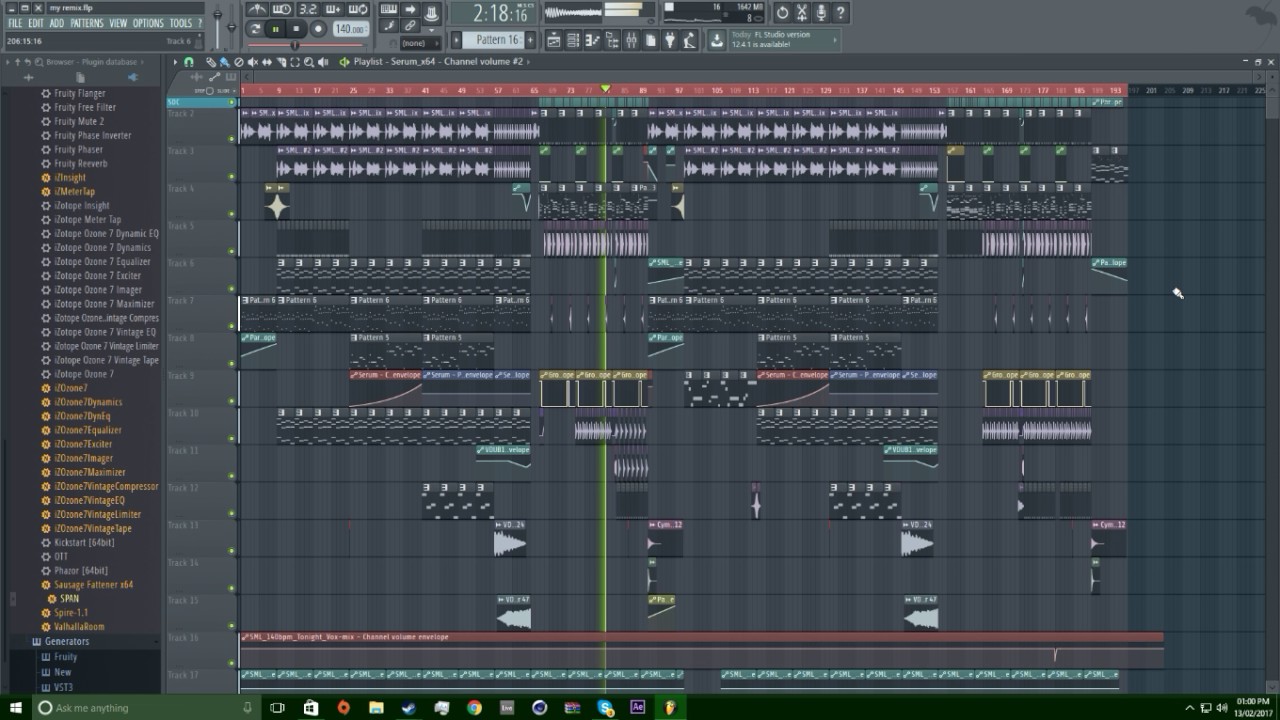Screen dimensions: 1280x720
Task: Open the OPTIONS menu
Action: click(x=148, y=23)
